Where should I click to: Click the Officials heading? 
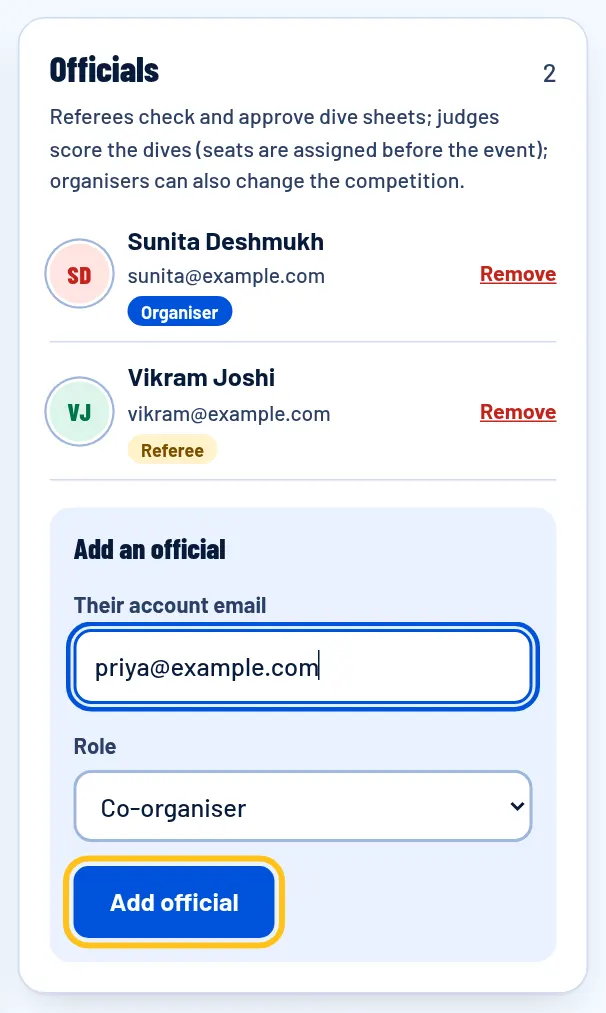[104, 70]
